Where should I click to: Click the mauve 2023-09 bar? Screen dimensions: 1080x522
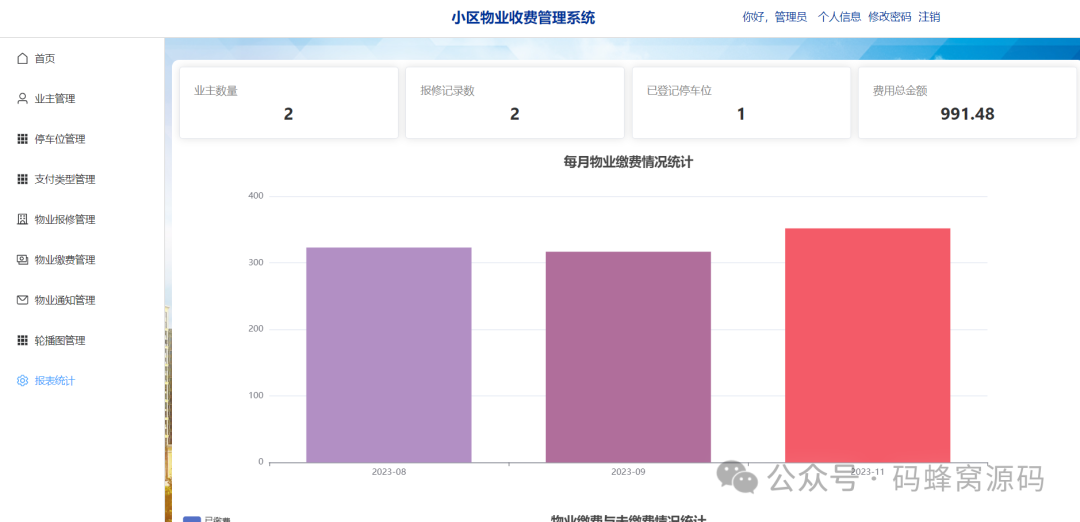tap(628, 357)
